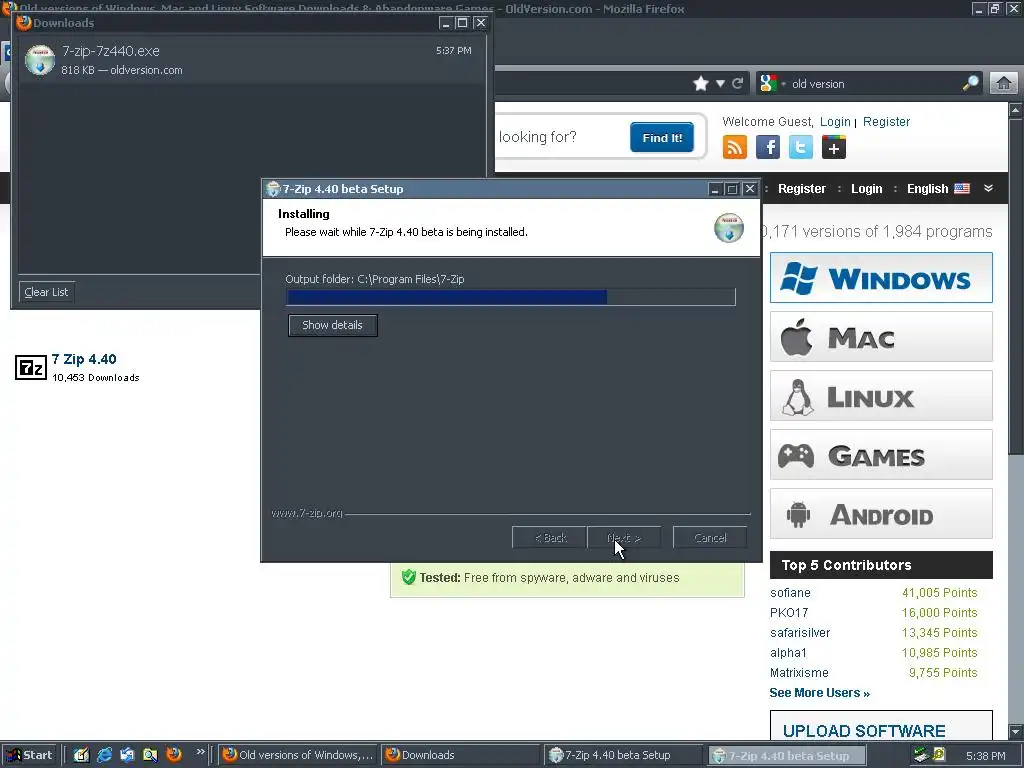
Task: Switch to the Downloads taskbar button
Action: click(x=460, y=755)
